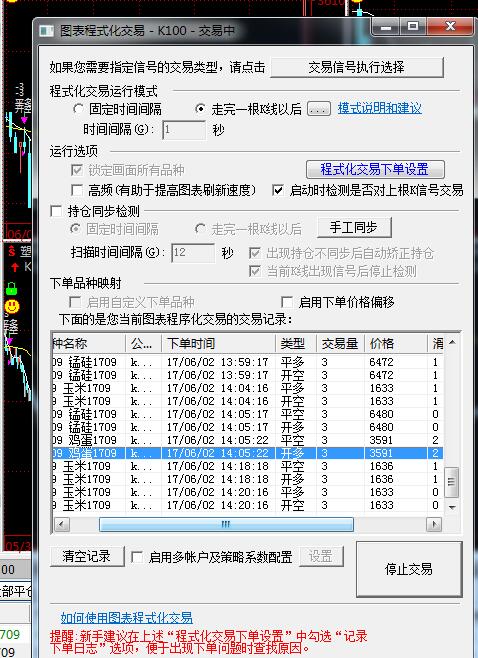Click the ellipsis button beside K-line mode
The height and width of the screenshot is (658, 478).
pos(319,109)
